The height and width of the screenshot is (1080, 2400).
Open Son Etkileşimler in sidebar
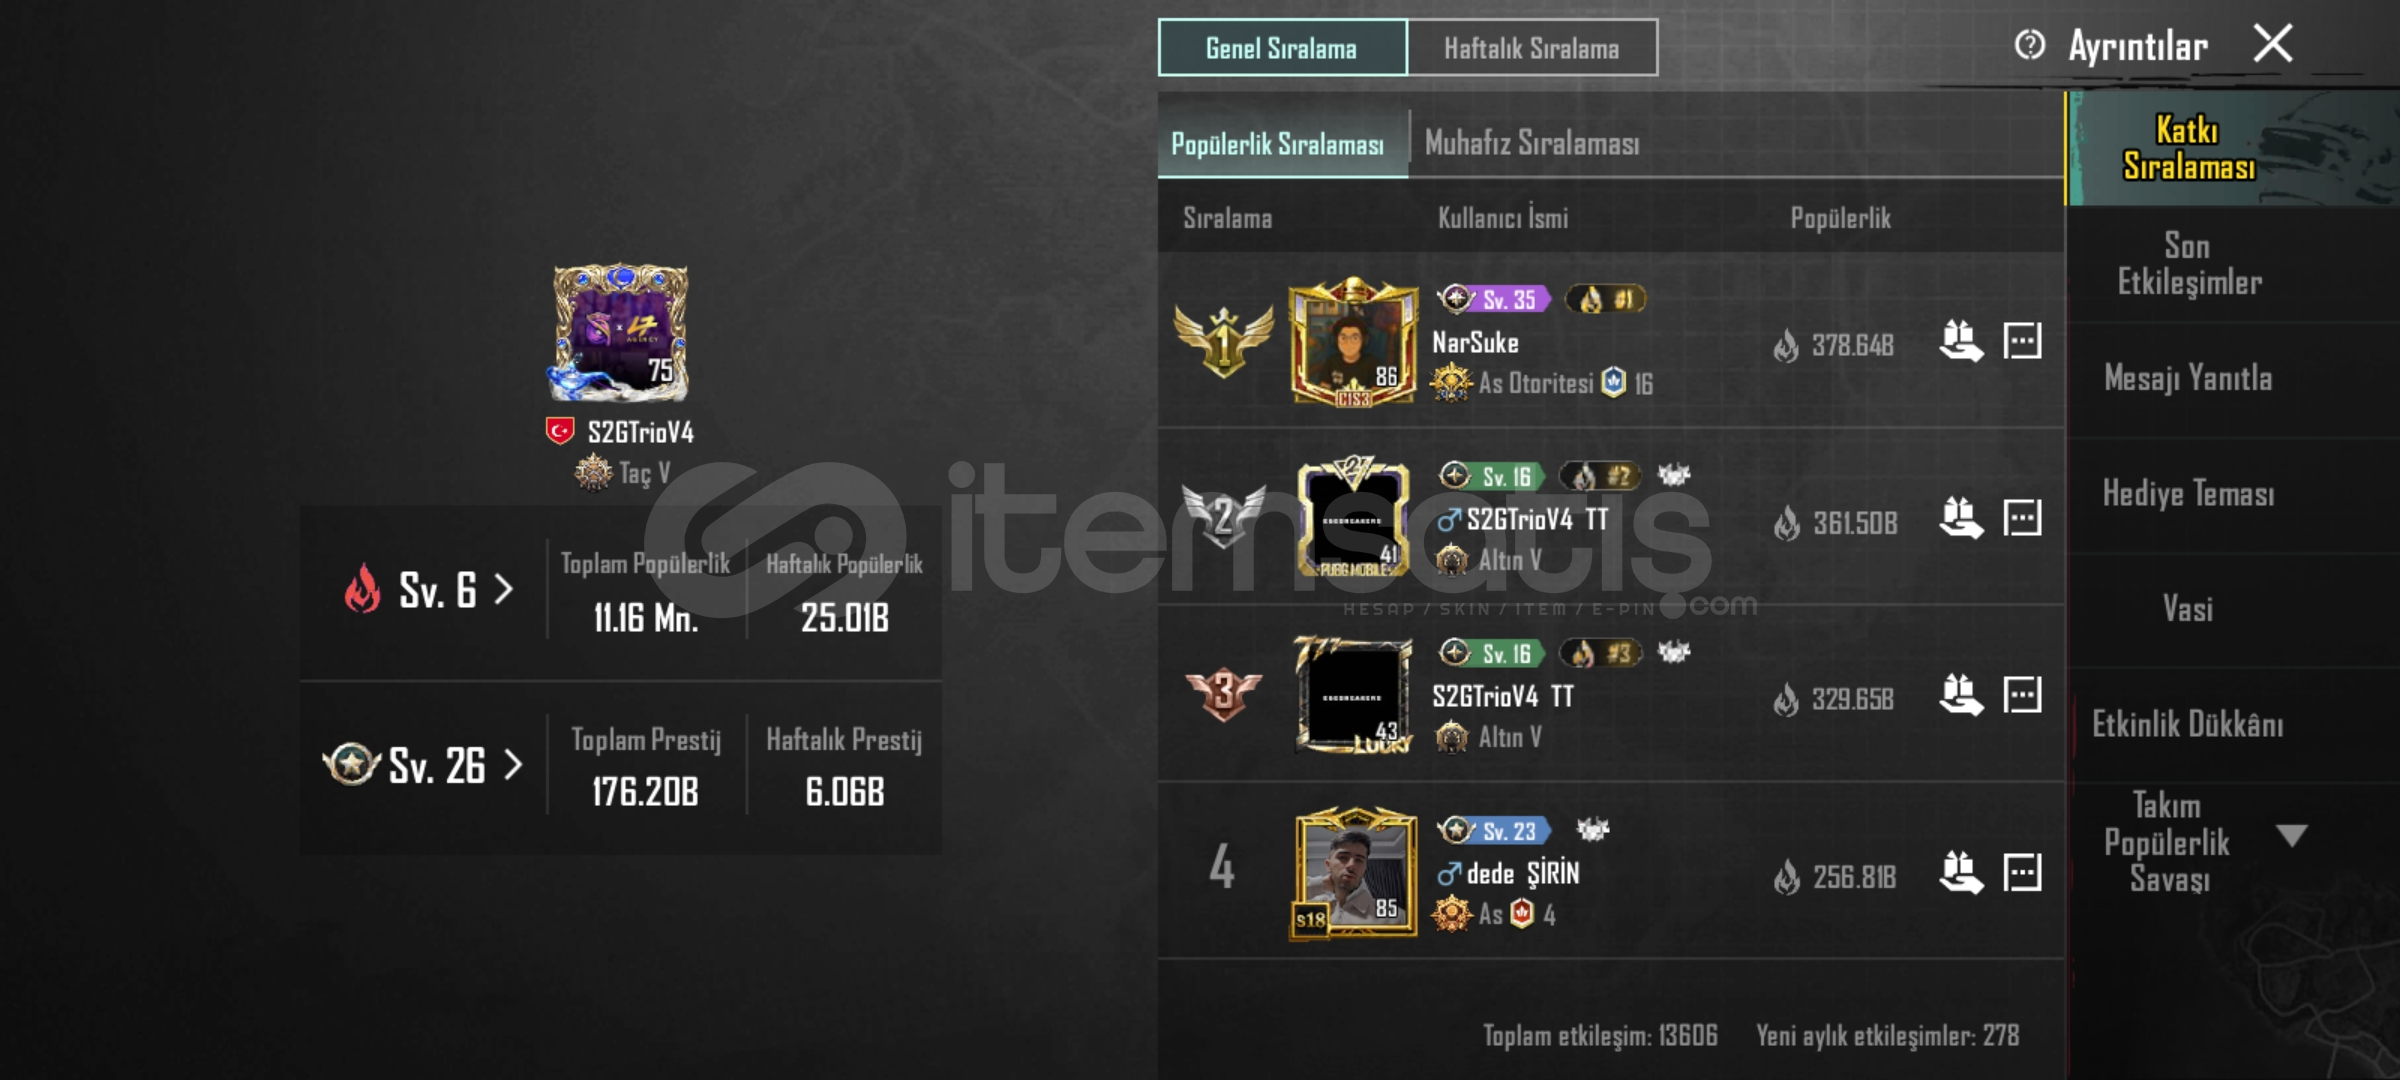(2189, 264)
